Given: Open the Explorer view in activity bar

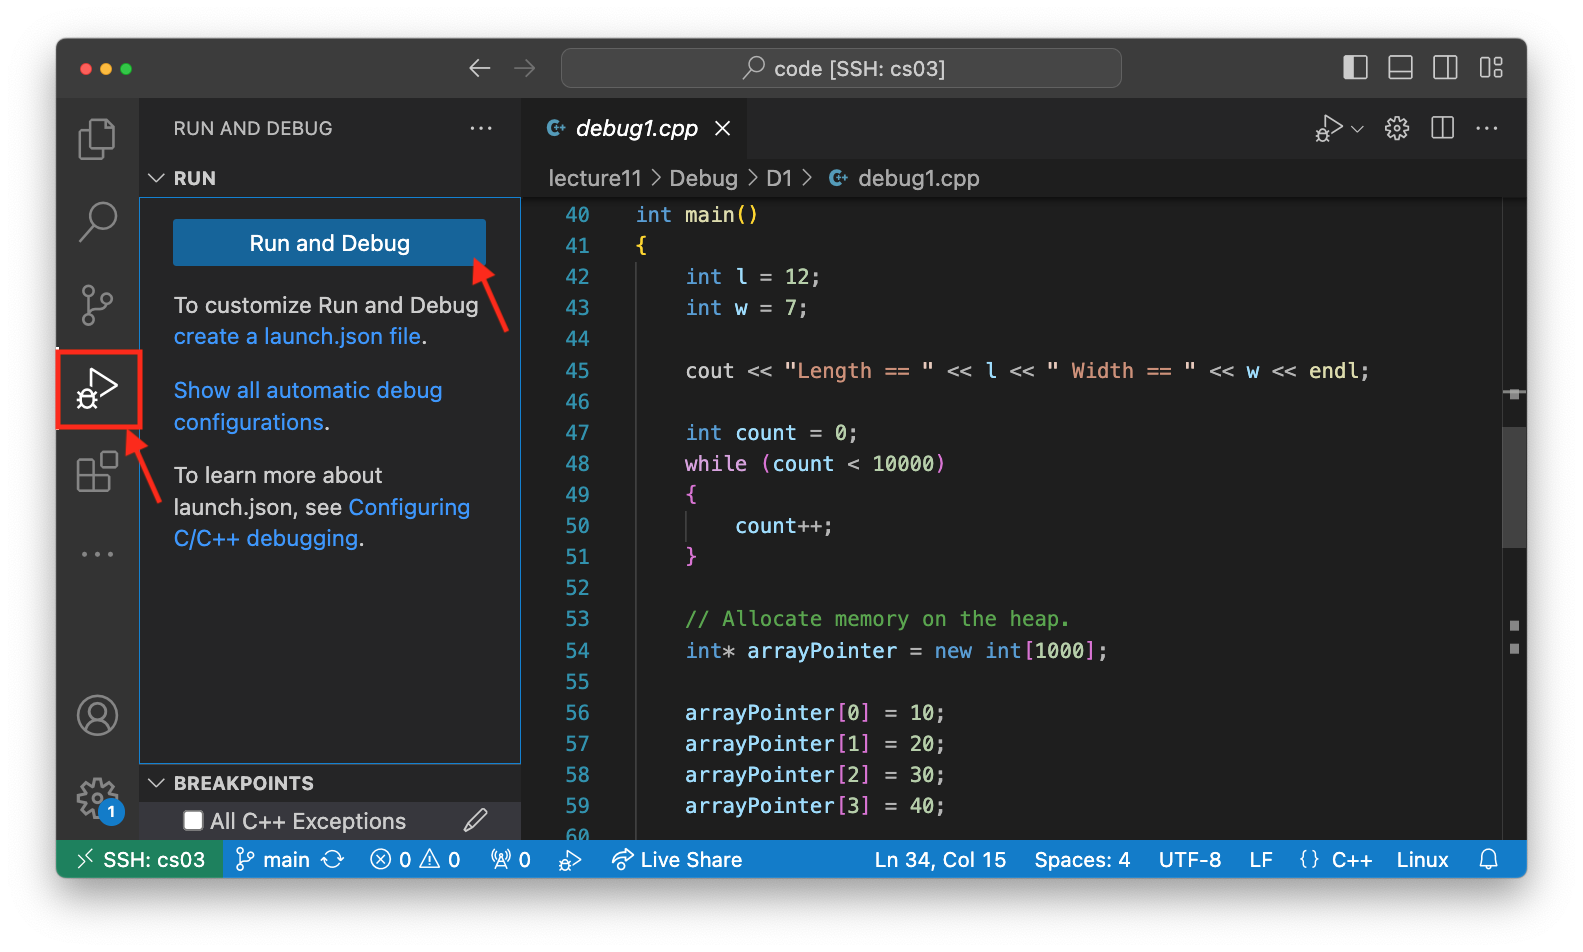Looking at the screenshot, I should point(97,139).
